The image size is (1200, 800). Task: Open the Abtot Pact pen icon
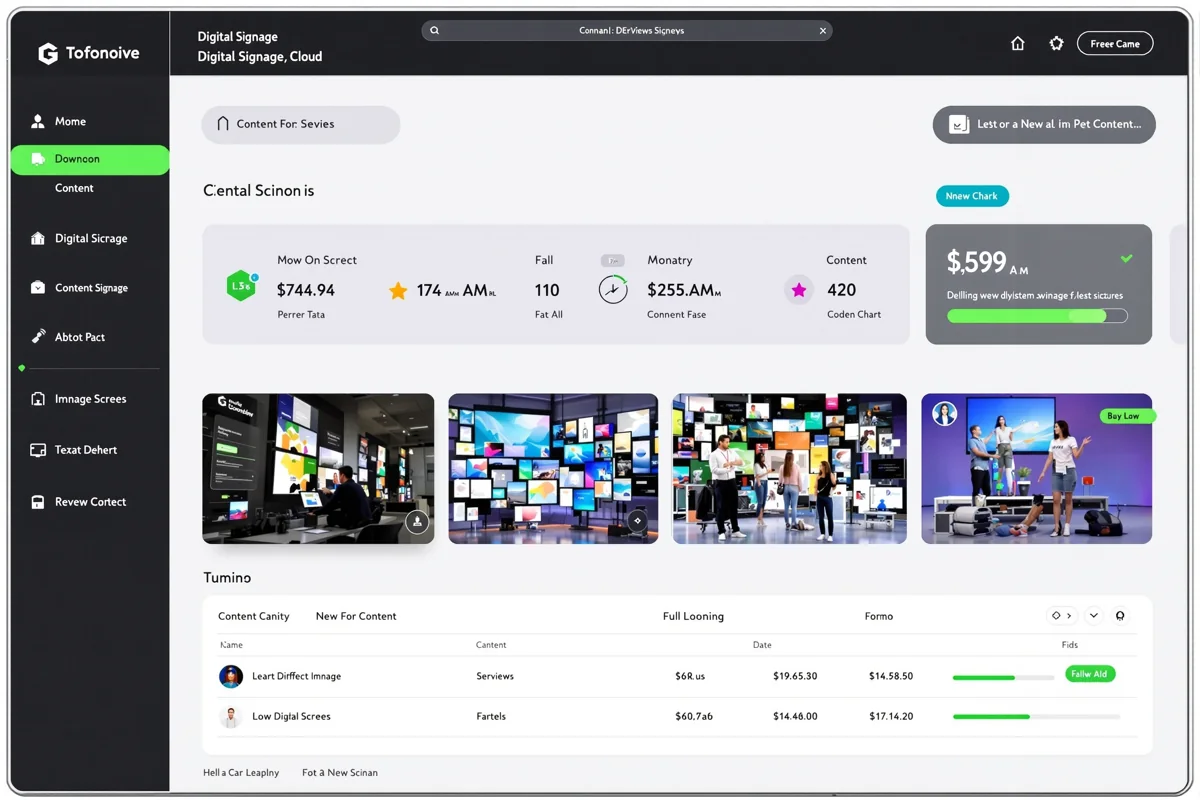coord(38,337)
